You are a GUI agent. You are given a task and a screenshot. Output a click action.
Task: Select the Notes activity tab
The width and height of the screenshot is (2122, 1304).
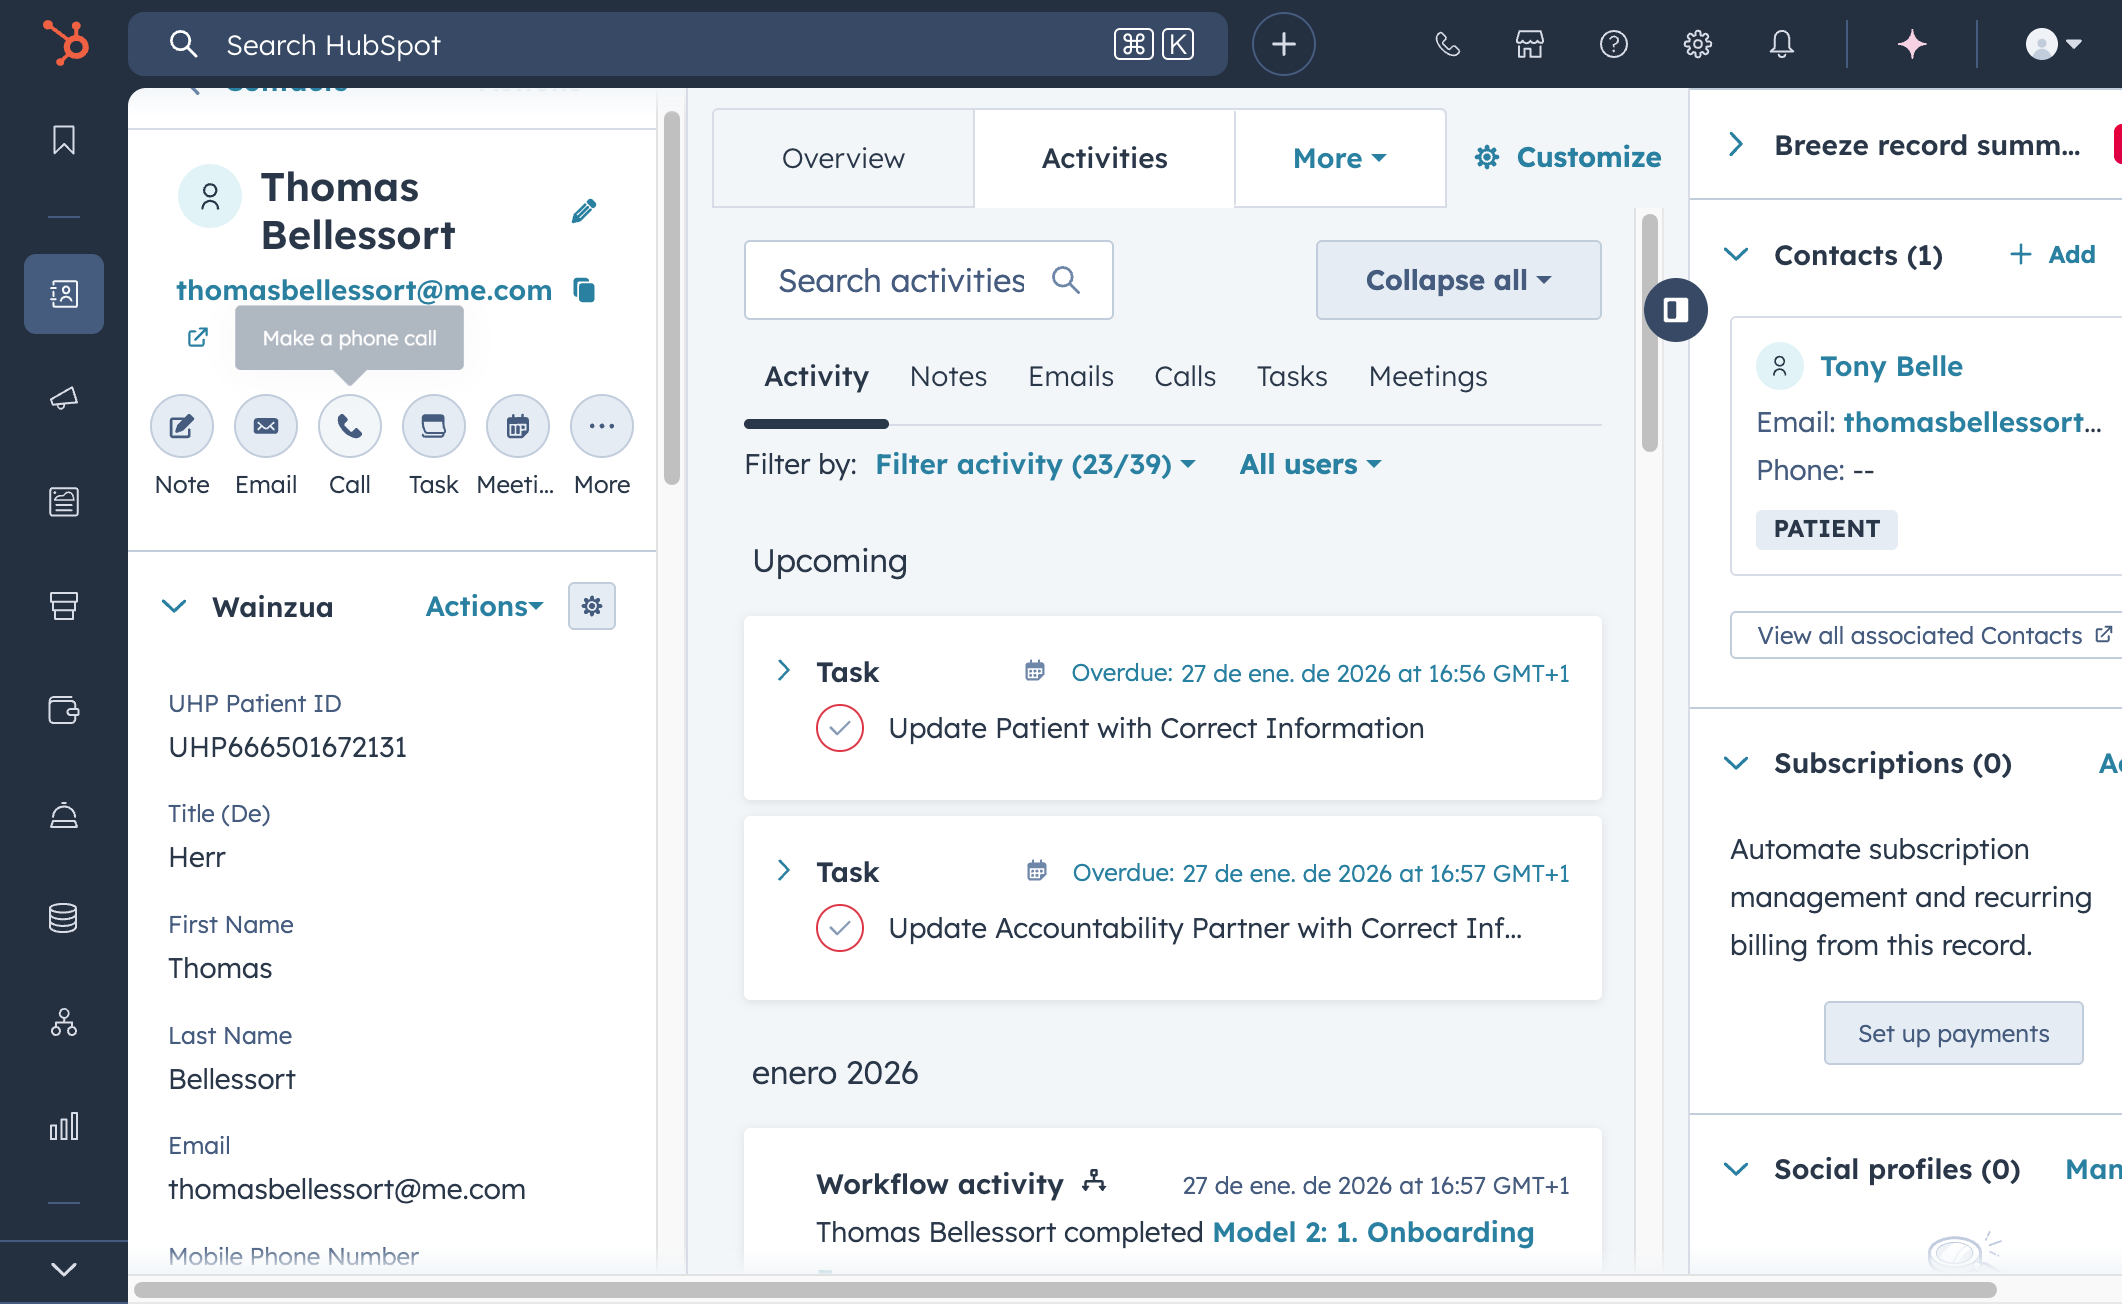click(948, 376)
